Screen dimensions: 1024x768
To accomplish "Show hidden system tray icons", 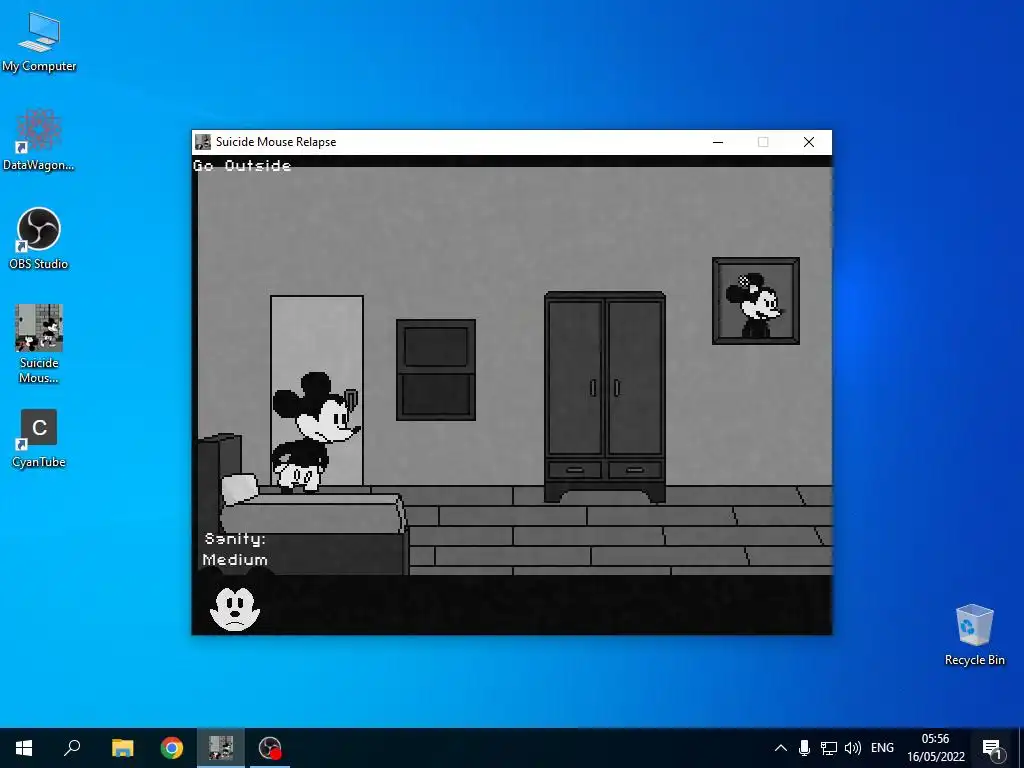I will point(780,748).
